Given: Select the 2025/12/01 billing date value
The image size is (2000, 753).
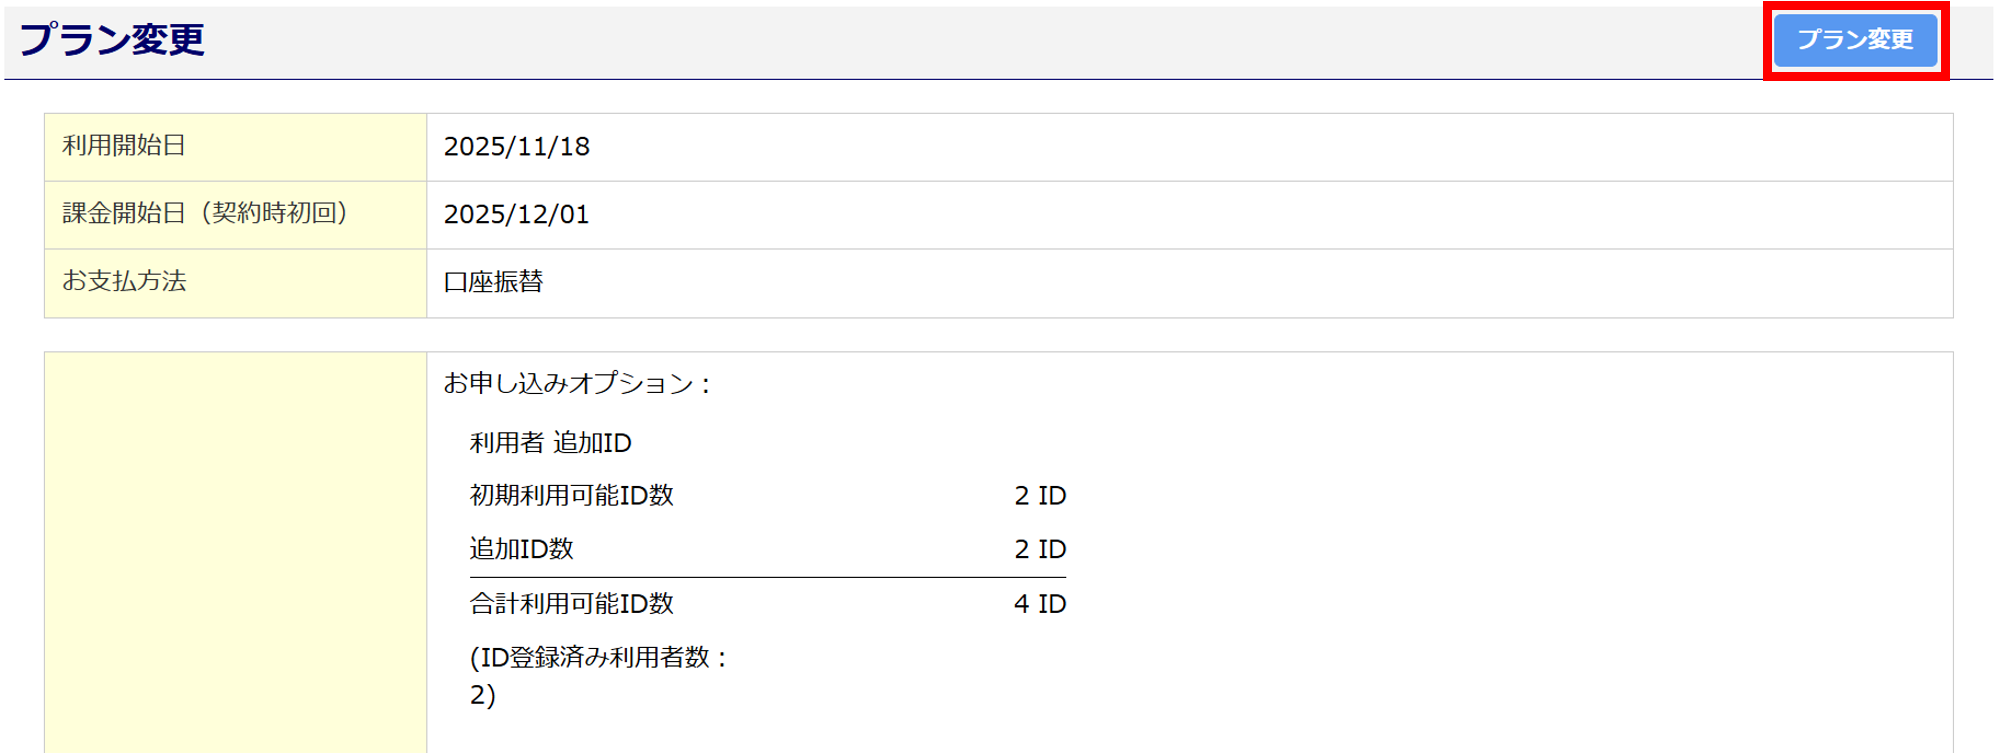Looking at the screenshot, I should [517, 215].
